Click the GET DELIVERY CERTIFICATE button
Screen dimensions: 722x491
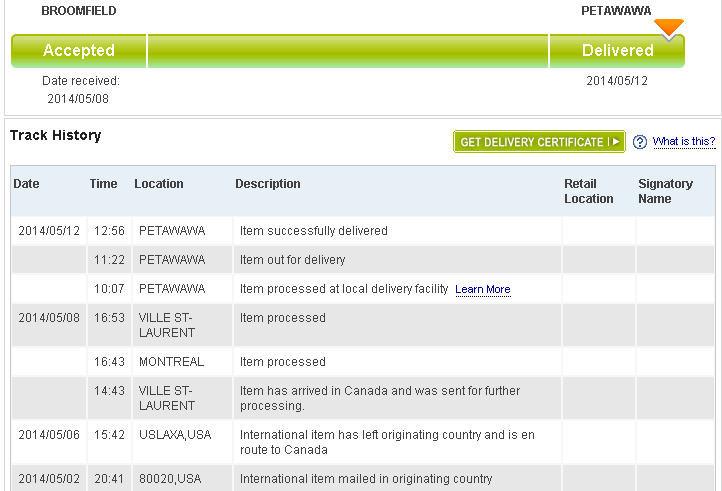[x=539, y=142]
